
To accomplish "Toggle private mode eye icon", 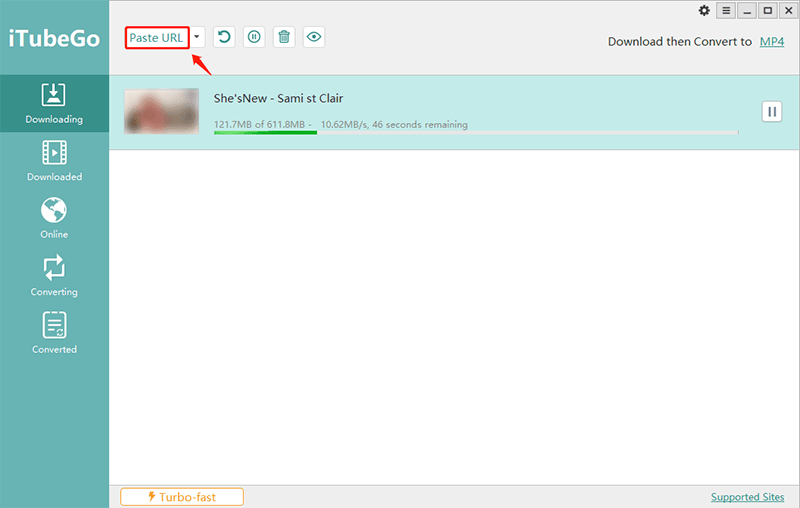I will [x=314, y=37].
